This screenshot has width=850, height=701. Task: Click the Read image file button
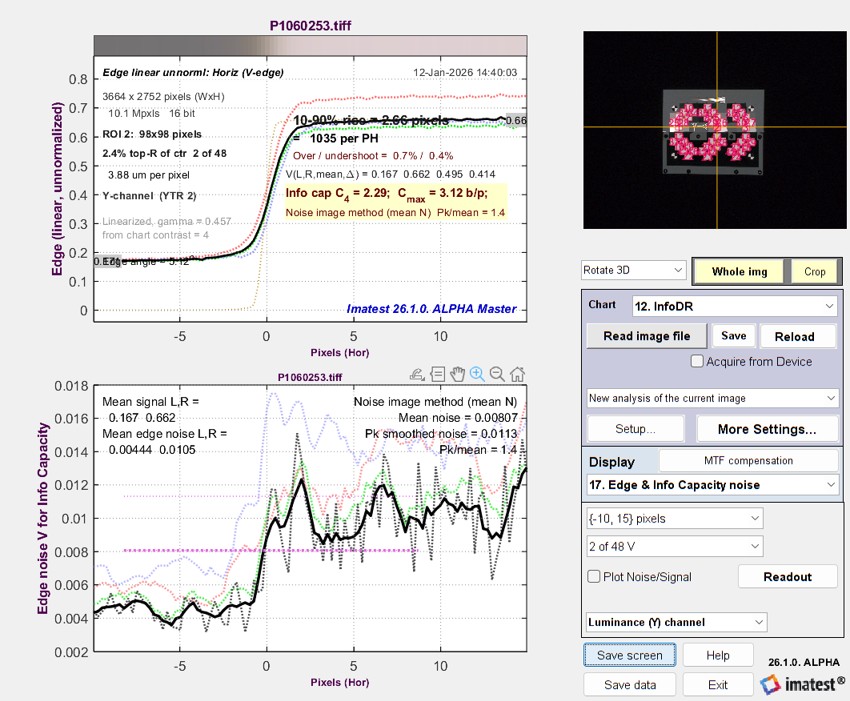pos(646,336)
